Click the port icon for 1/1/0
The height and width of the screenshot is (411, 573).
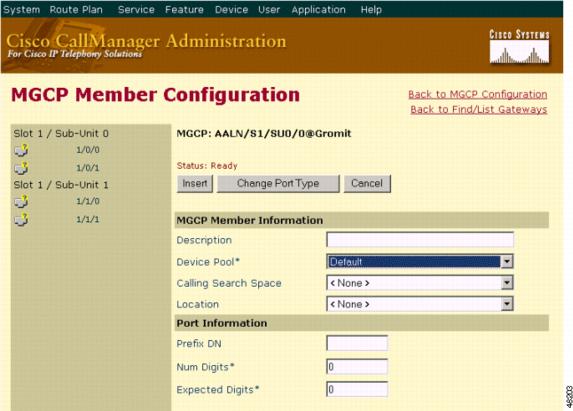click(x=21, y=201)
